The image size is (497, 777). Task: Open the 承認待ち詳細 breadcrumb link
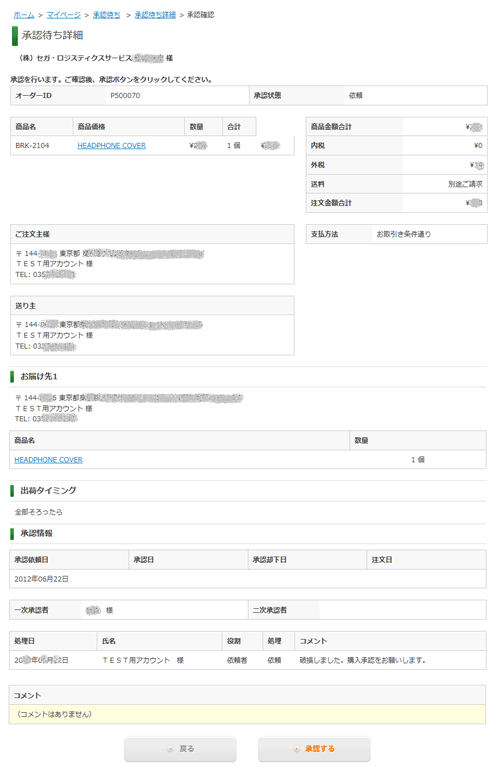point(155,15)
